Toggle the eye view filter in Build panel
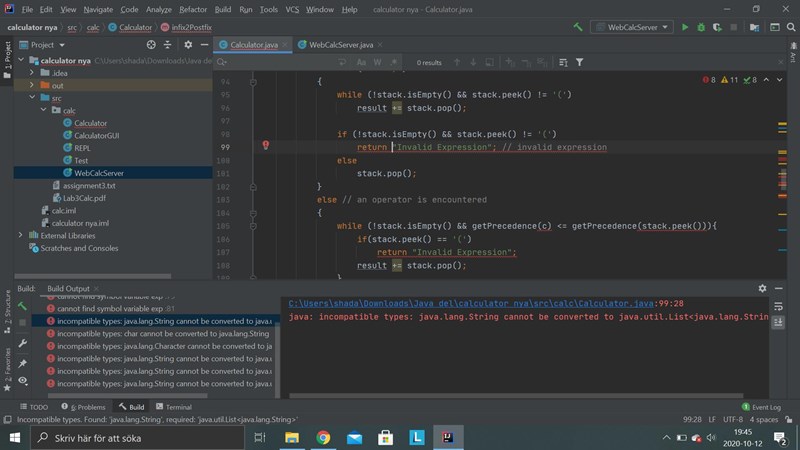The image size is (800, 450). (x=23, y=382)
